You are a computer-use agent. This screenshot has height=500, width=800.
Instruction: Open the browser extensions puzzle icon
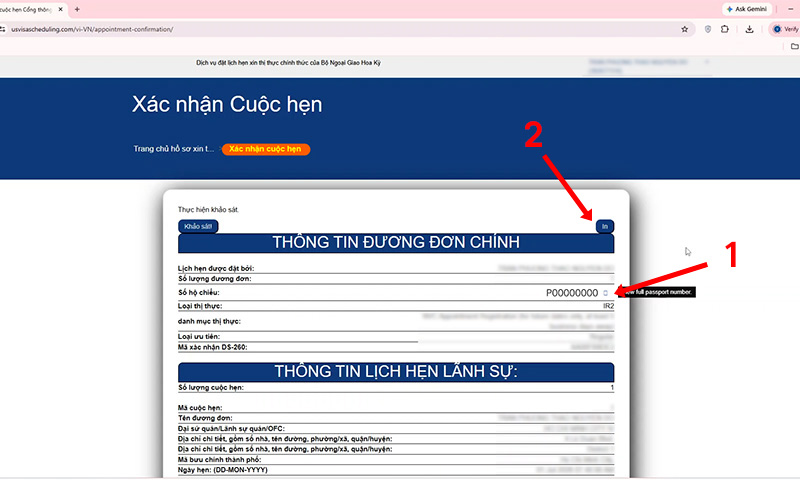(x=724, y=29)
